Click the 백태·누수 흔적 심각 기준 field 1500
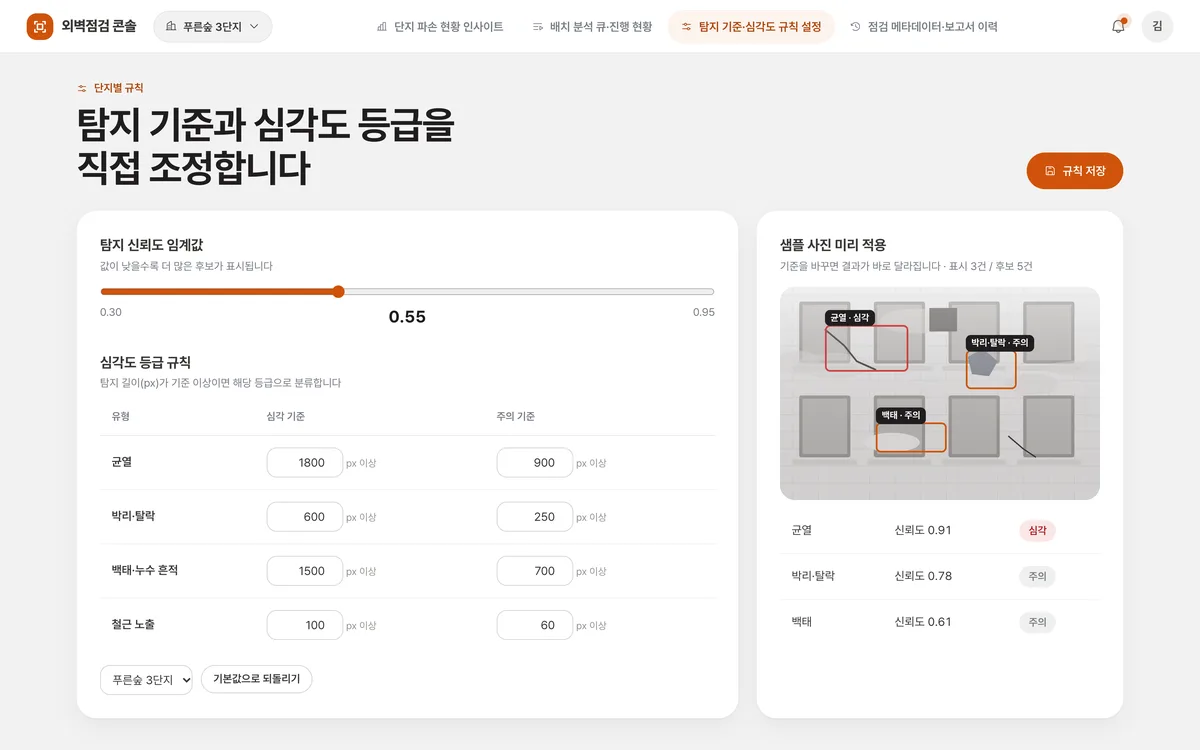Screen dimensions: 1200x750 coord(305,571)
